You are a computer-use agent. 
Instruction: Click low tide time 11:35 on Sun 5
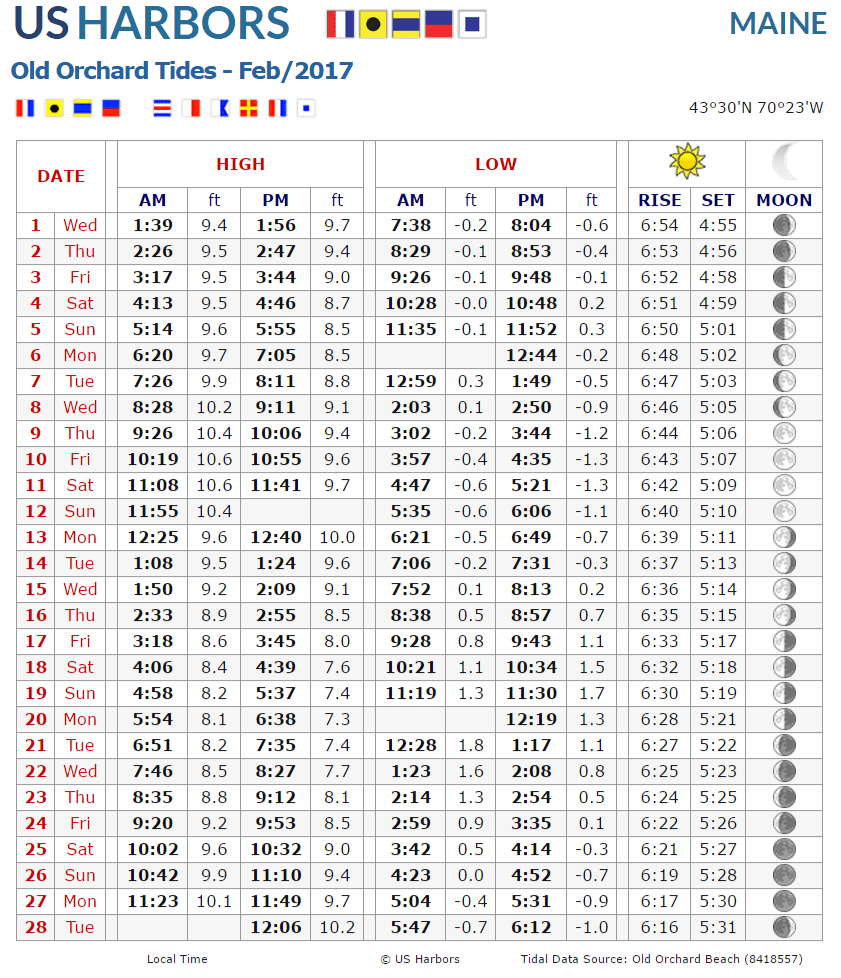pyautogui.click(x=411, y=329)
